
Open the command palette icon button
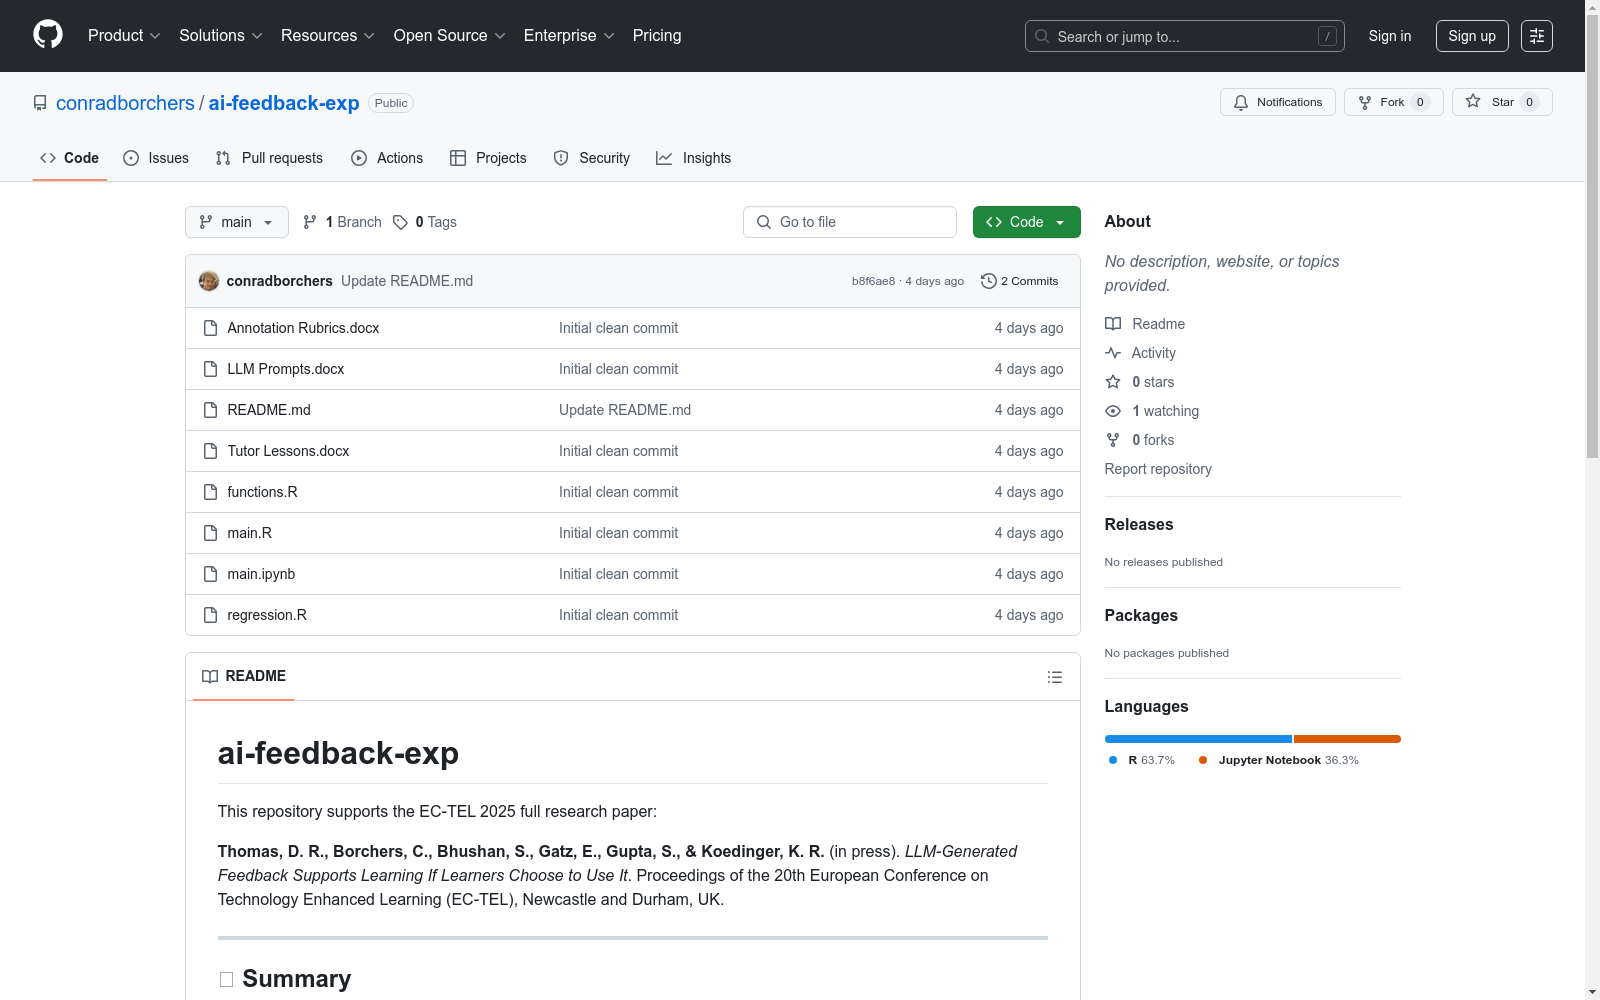[1536, 36]
